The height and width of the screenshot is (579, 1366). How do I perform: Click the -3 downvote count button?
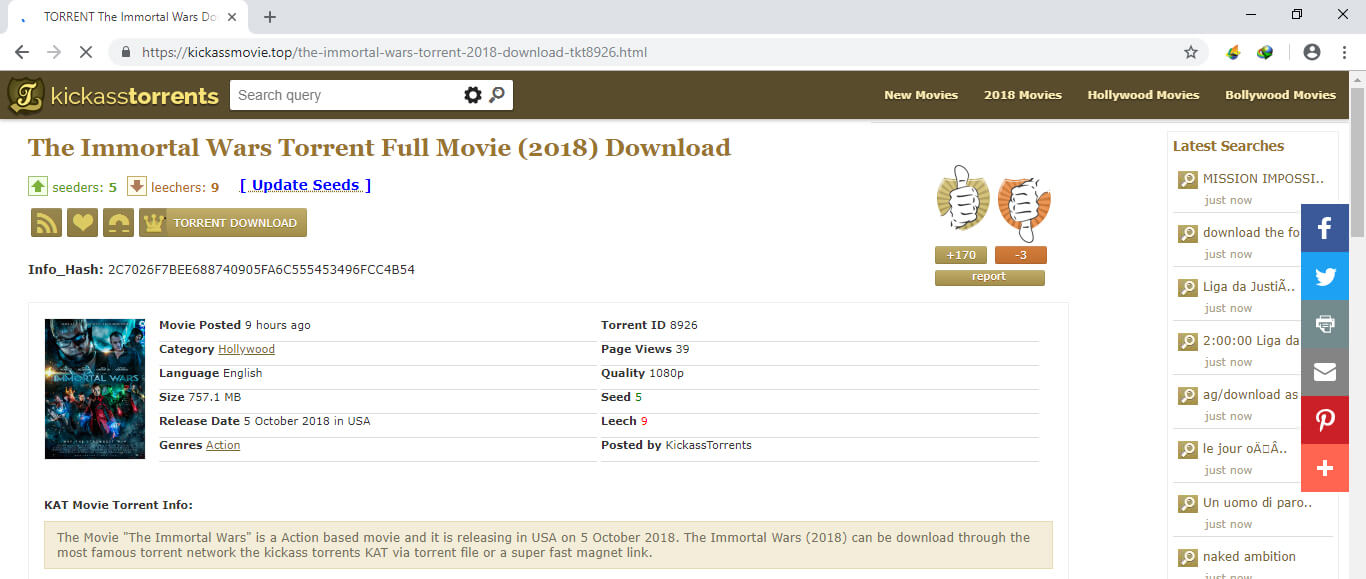coord(1021,255)
